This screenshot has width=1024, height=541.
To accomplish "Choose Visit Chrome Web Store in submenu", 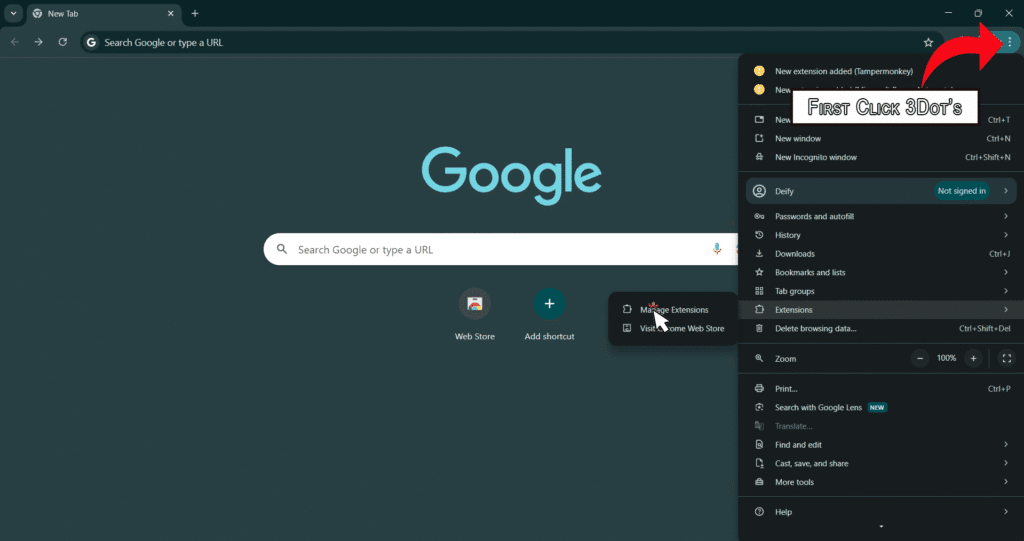I will (673, 329).
